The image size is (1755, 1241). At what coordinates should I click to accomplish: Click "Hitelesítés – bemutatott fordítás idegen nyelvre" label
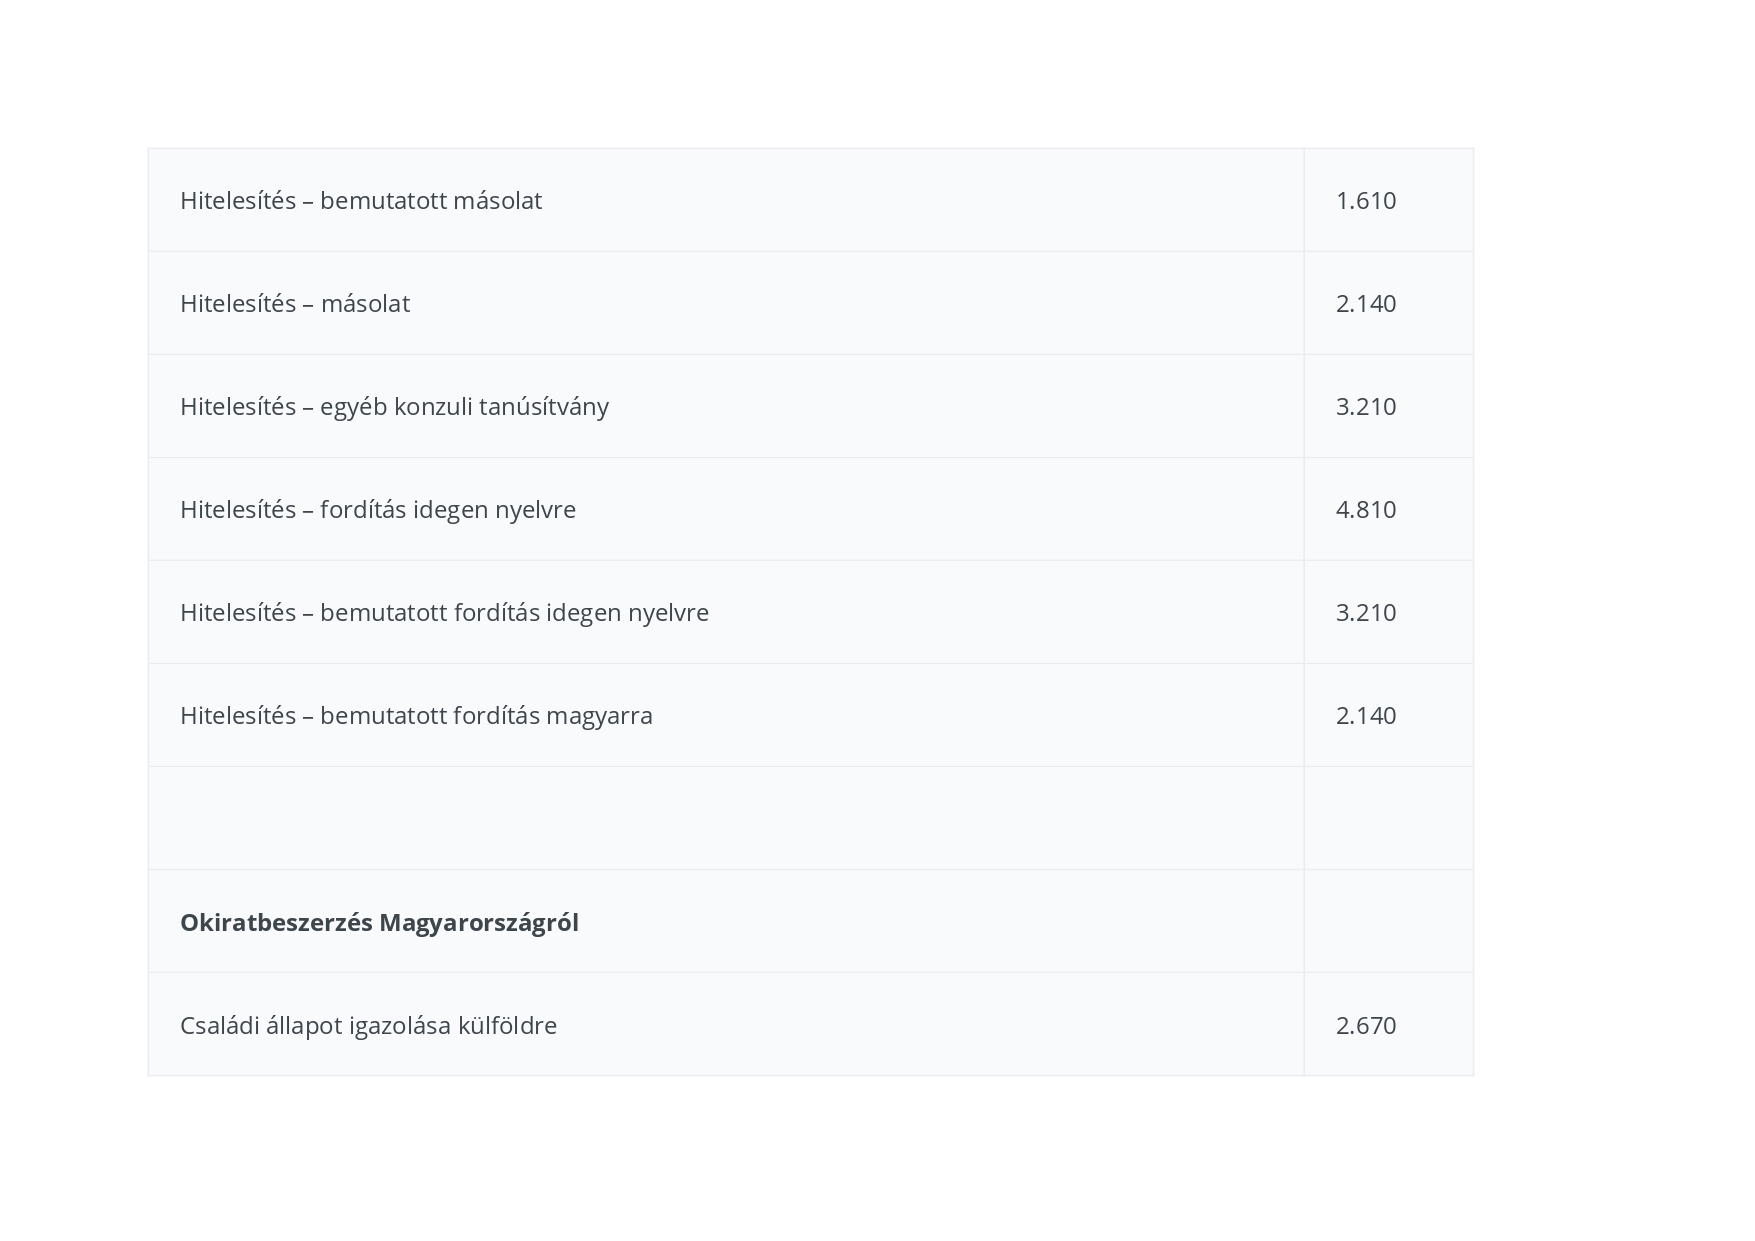444,612
